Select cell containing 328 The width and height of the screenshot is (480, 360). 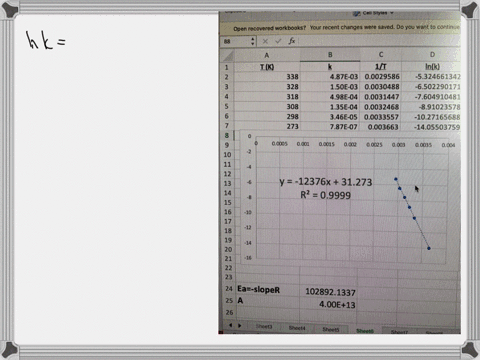pyautogui.click(x=267, y=87)
